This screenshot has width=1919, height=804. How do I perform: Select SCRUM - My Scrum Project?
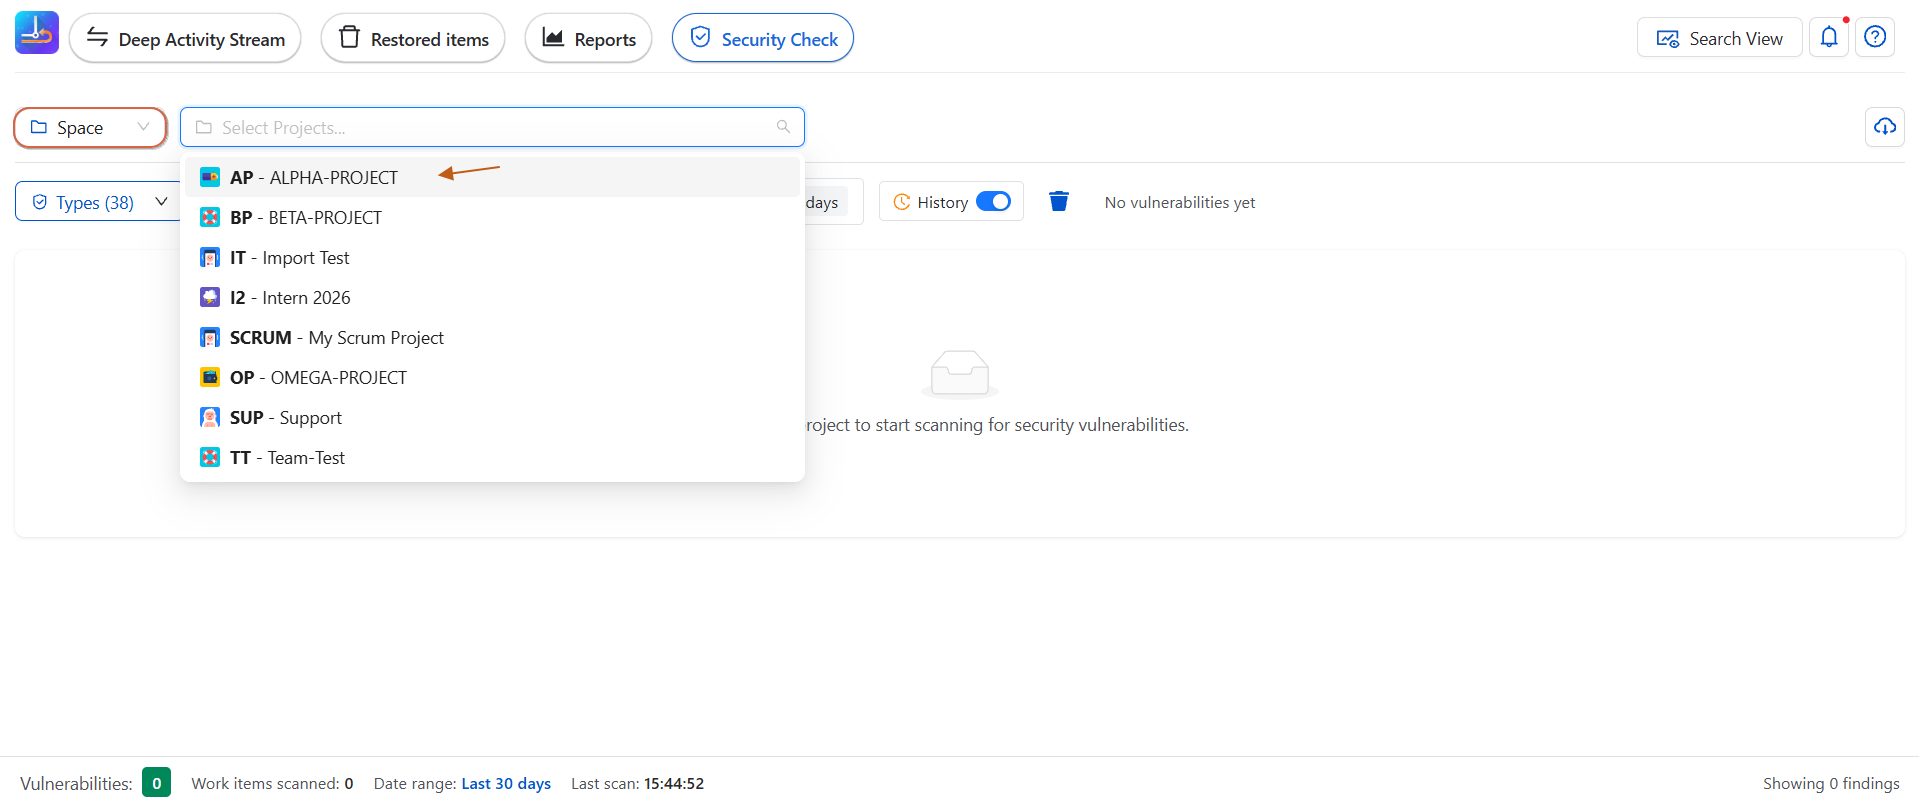point(492,337)
